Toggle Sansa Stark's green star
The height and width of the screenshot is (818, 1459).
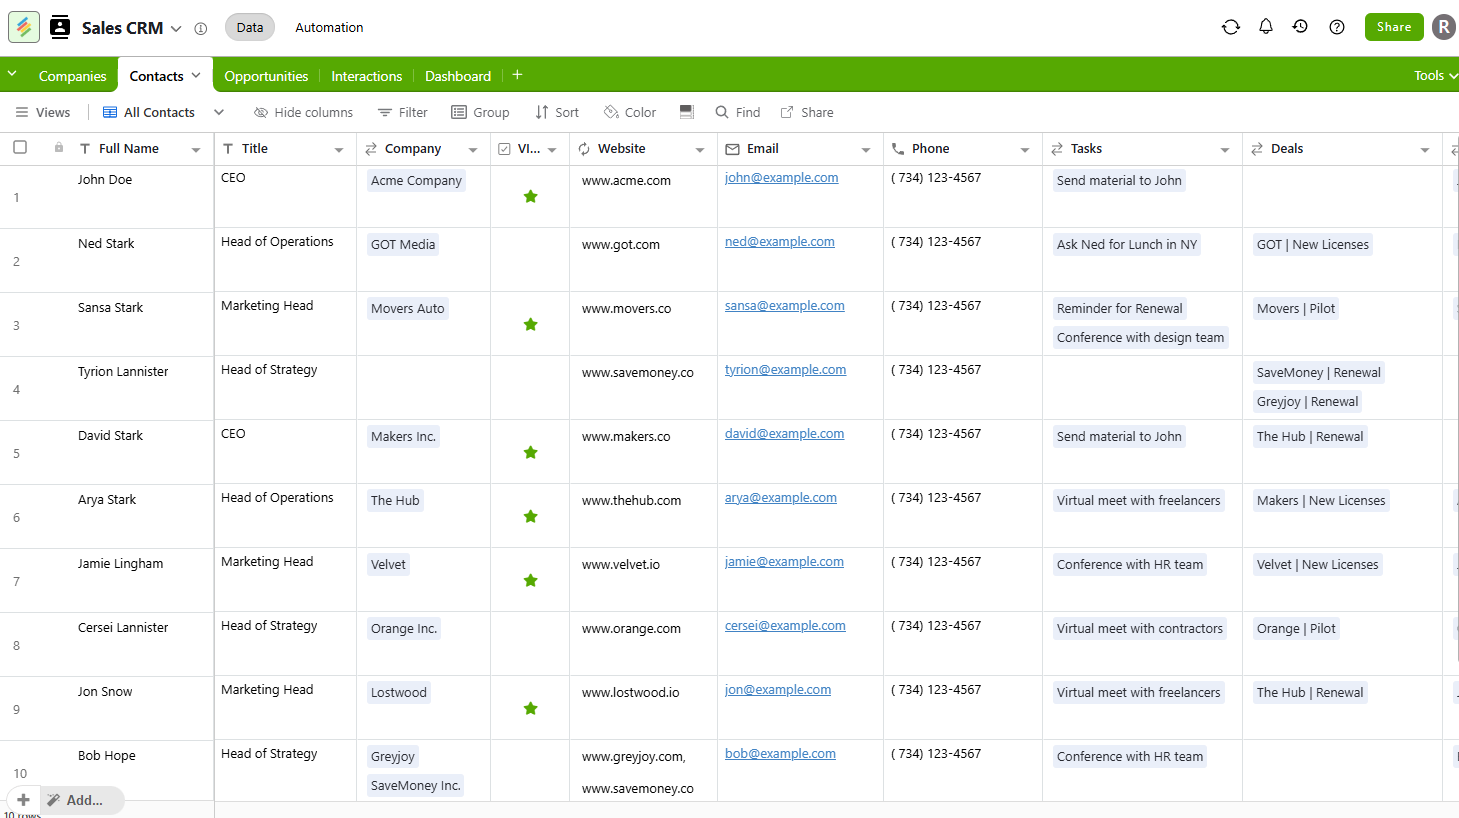pyautogui.click(x=530, y=324)
